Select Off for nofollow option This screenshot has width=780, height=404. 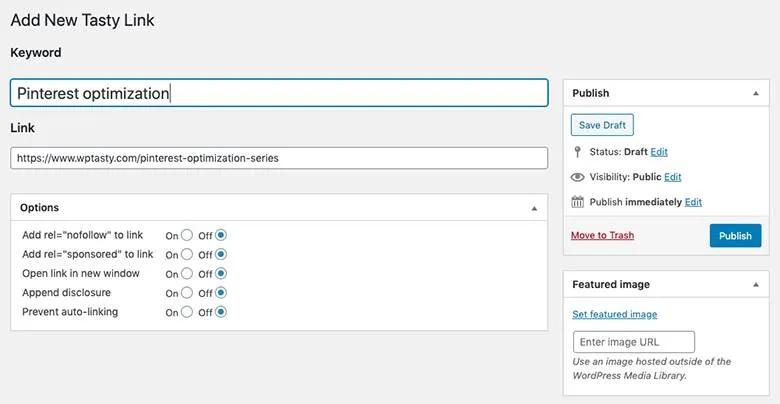(x=221, y=235)
